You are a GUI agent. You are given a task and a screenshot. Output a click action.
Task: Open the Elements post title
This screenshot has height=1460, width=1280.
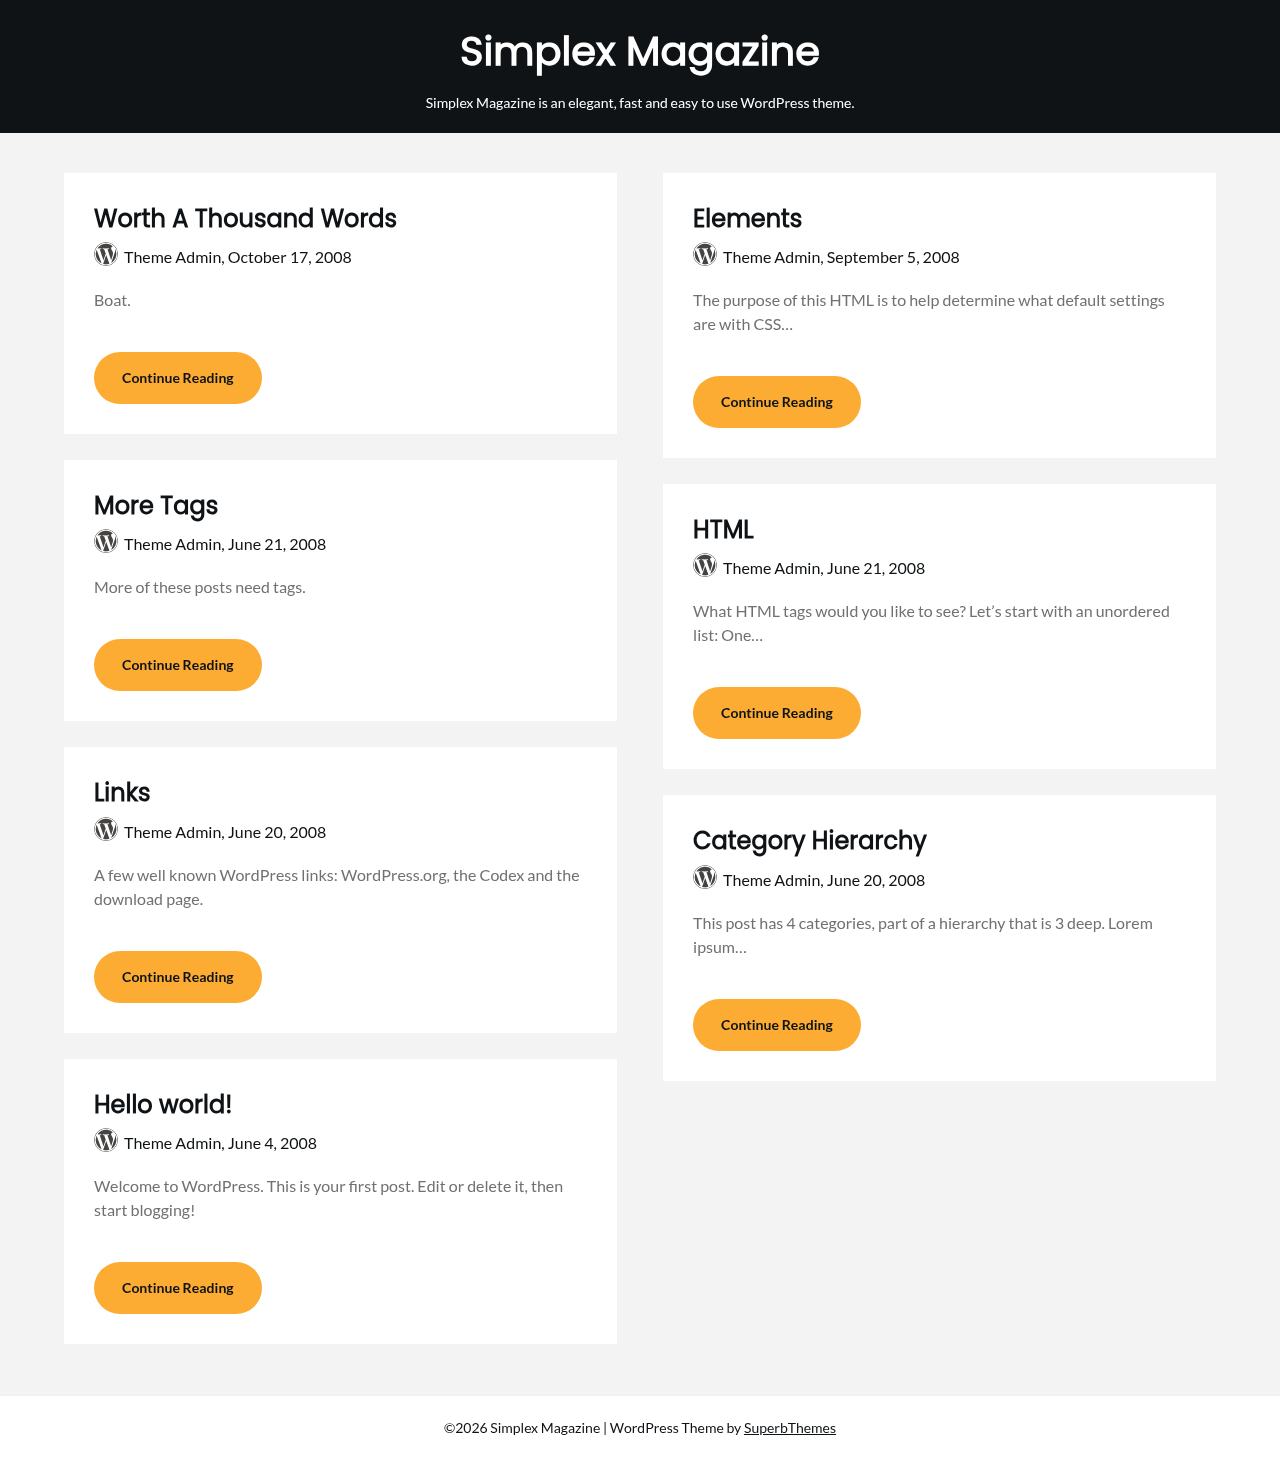747,218
